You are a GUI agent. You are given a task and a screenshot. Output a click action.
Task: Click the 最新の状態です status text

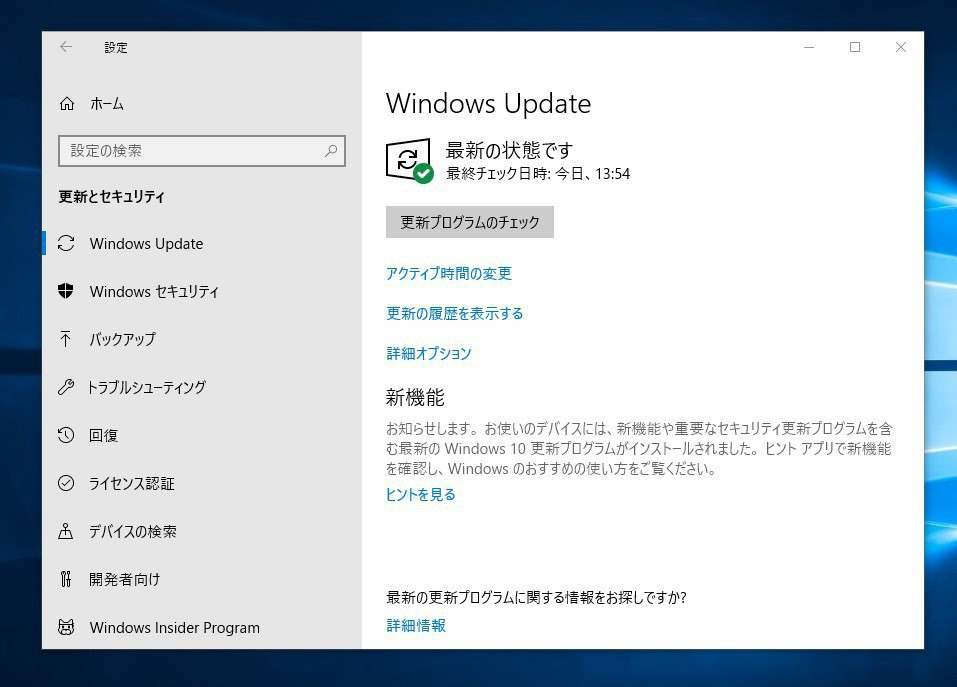point(509,149)
